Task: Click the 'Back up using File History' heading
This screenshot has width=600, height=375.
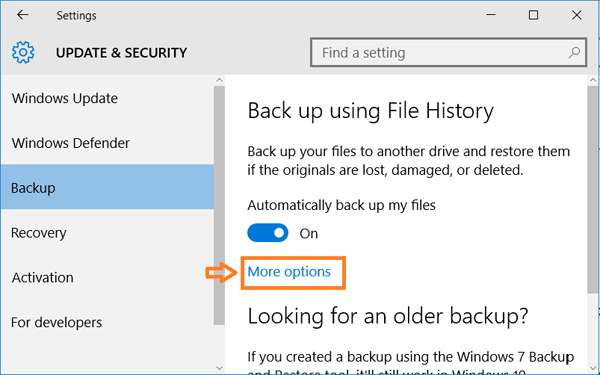Action: coord(370,111)
